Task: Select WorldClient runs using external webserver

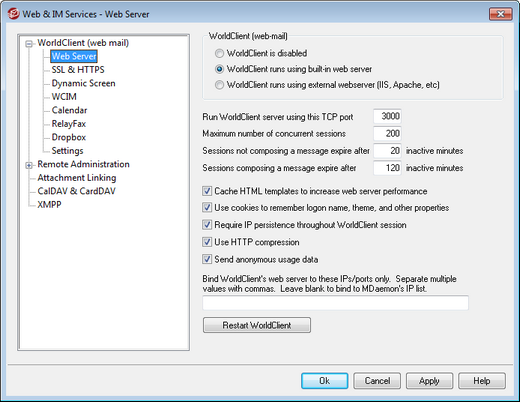Action: 219,85
